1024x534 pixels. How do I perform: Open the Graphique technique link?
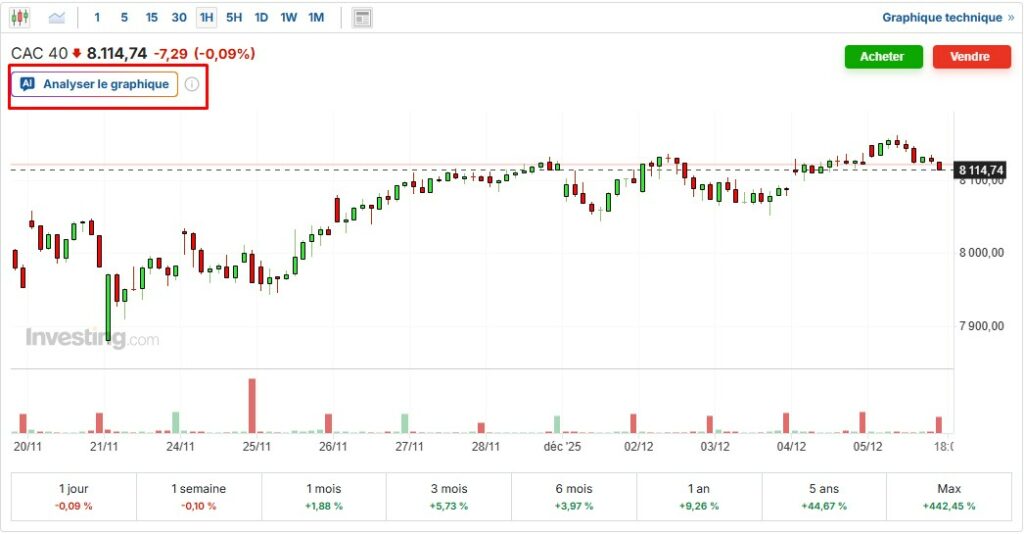click(x=941, y=17)
